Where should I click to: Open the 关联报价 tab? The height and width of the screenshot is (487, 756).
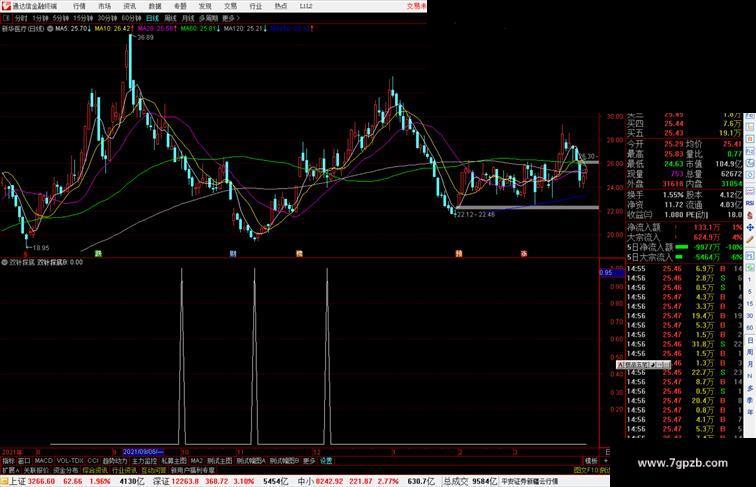coord(36,470)
